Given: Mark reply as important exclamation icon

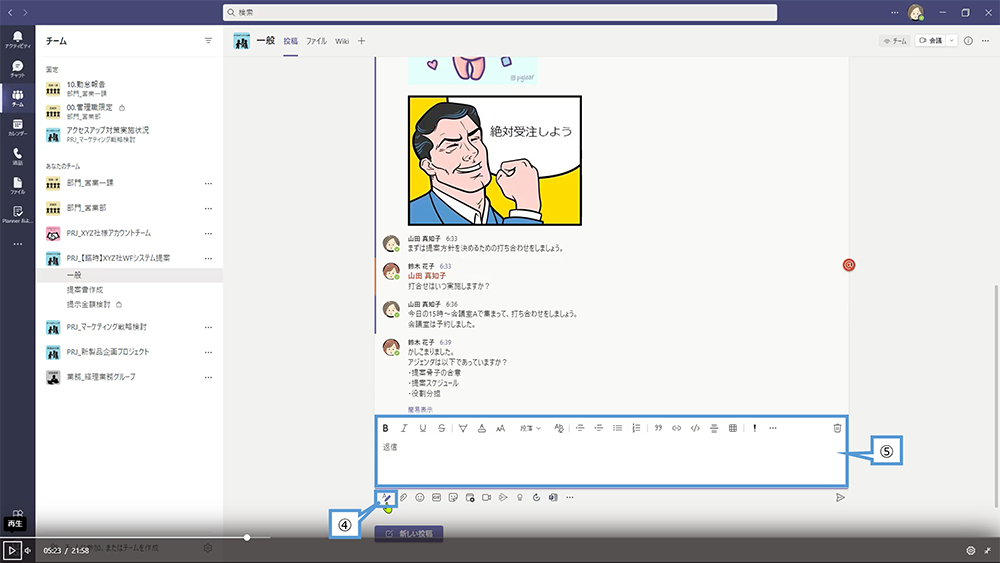Looking at the screenshot, I should pos(754,428).
